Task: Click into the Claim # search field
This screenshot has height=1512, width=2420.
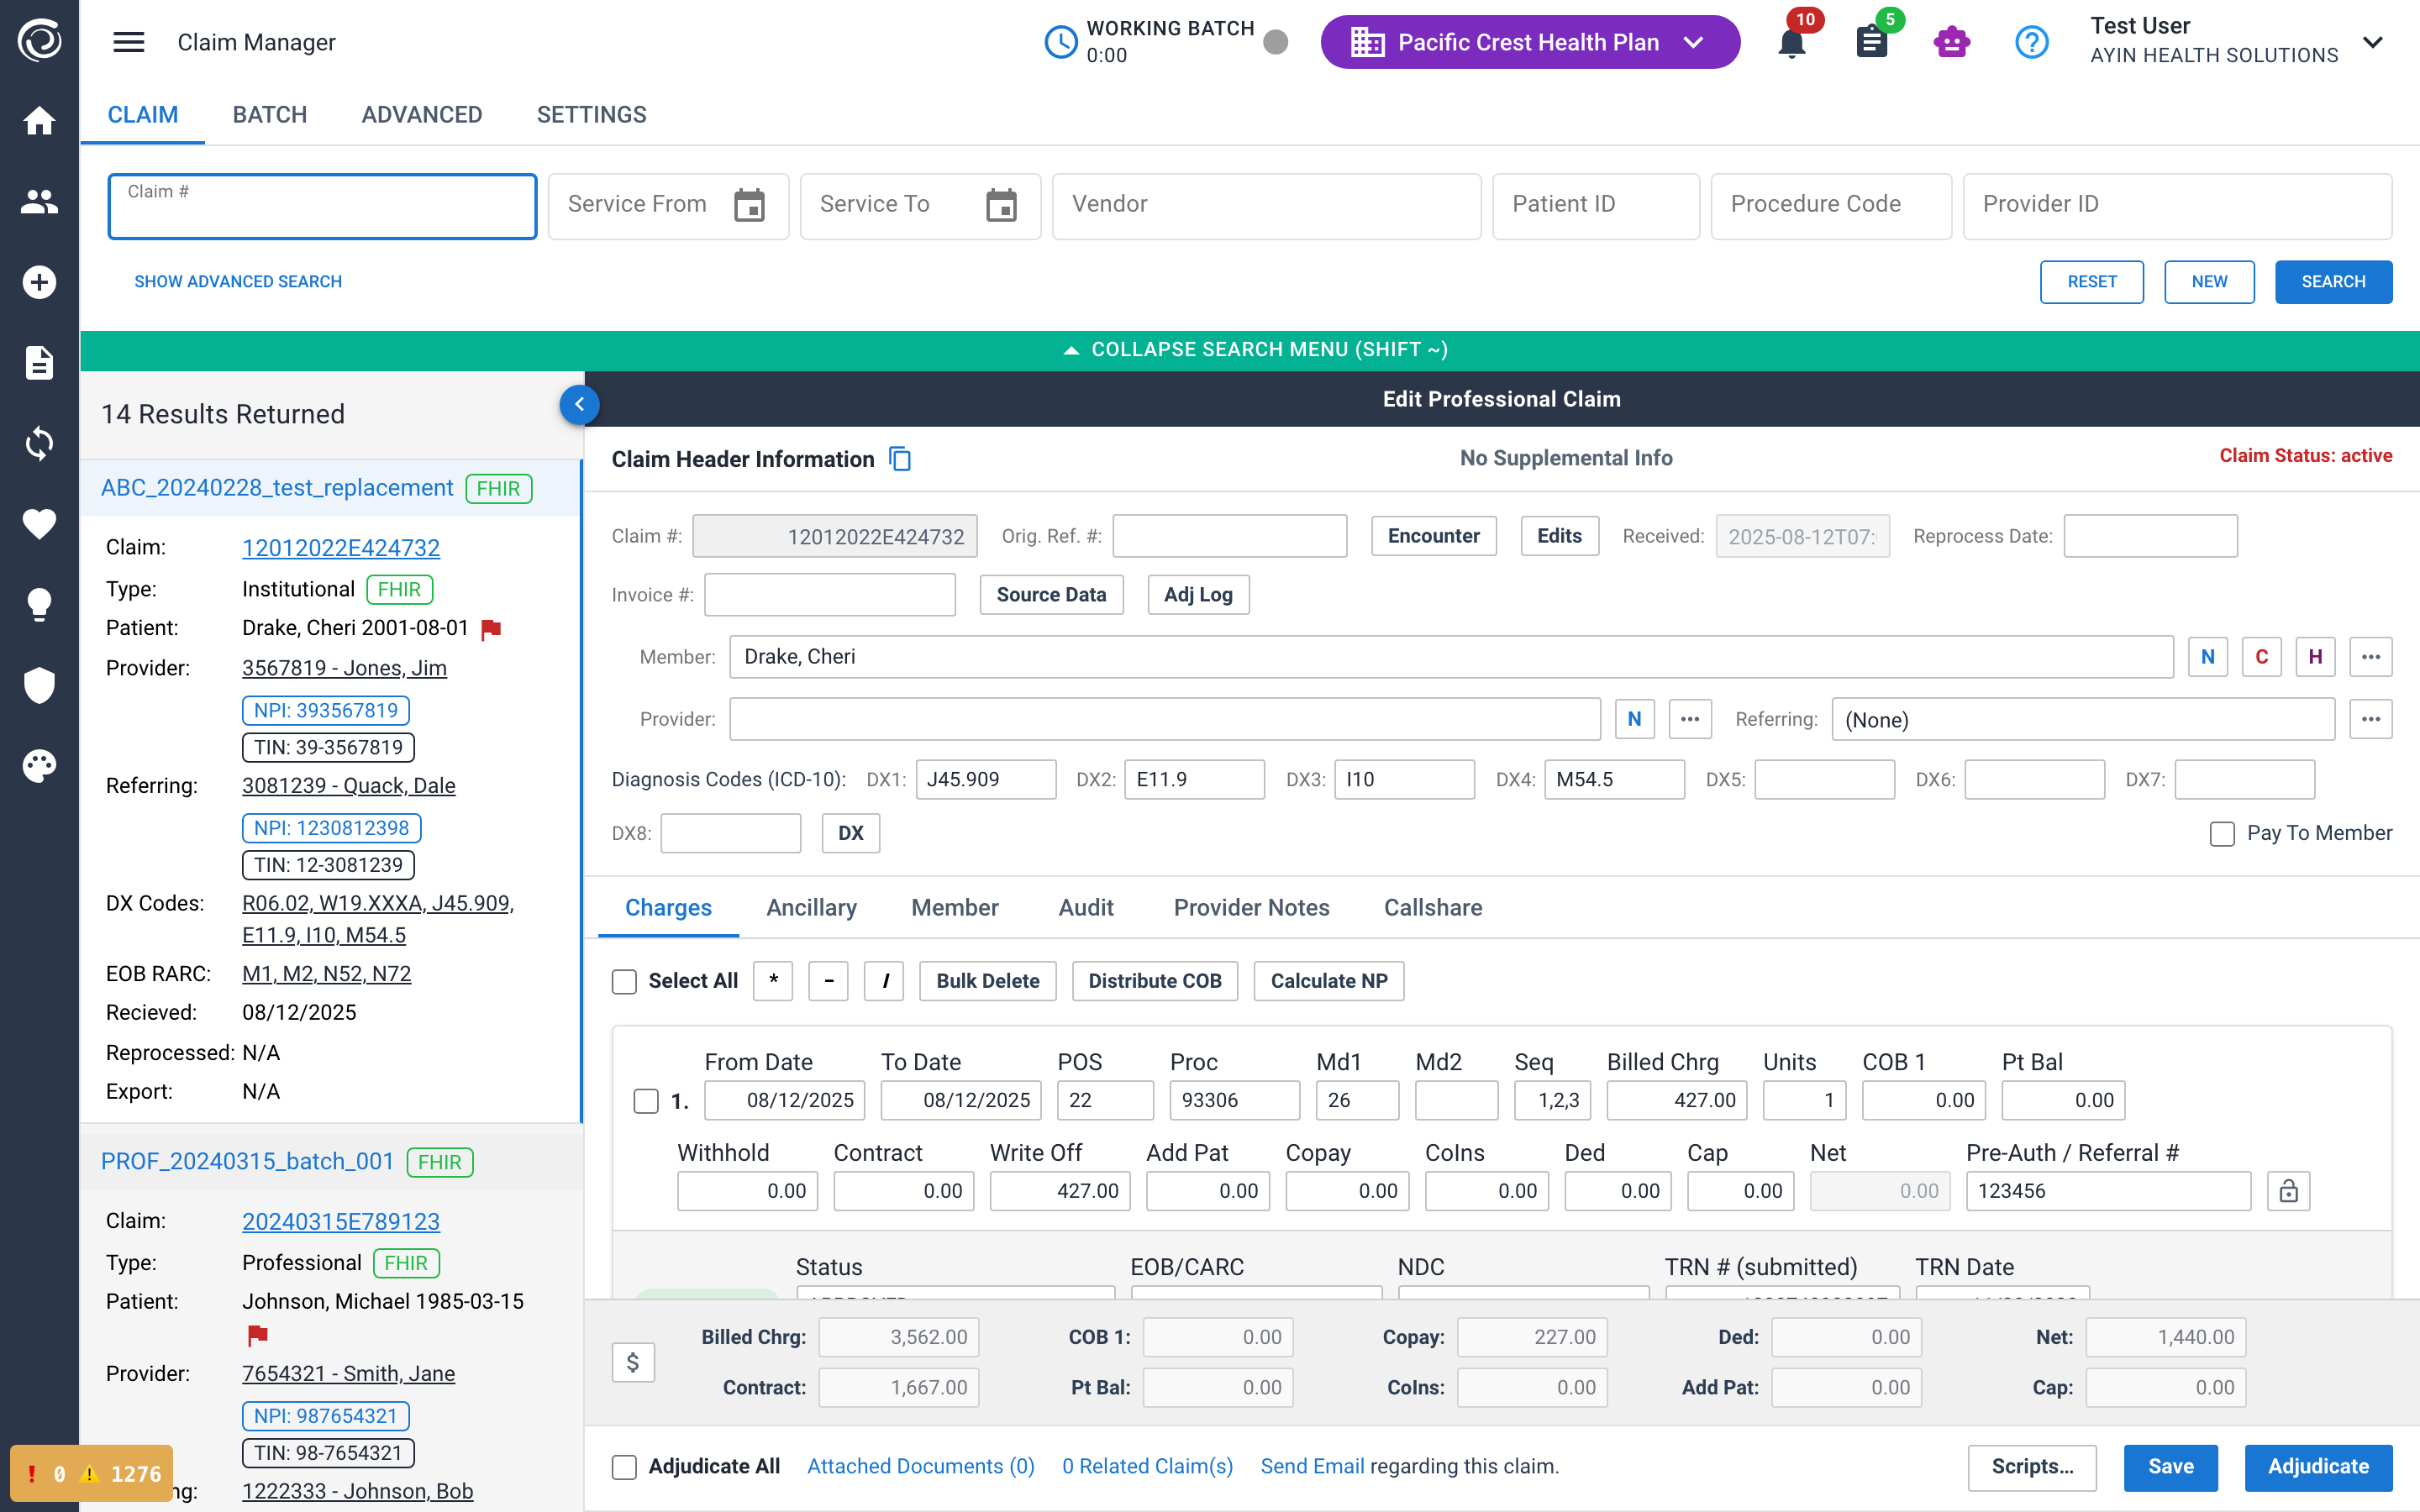Action: pos(322,207)
